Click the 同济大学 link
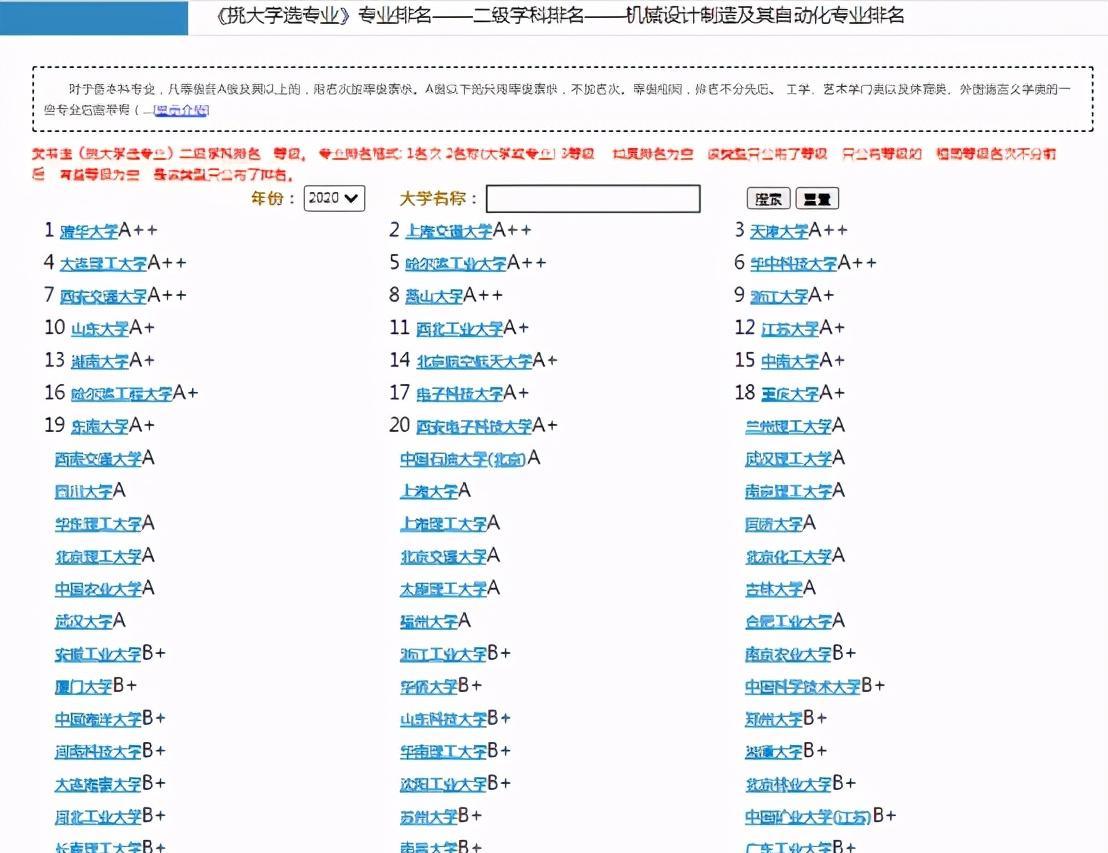The height and width of the screenshot is (853, 1108). pos(774,524)
